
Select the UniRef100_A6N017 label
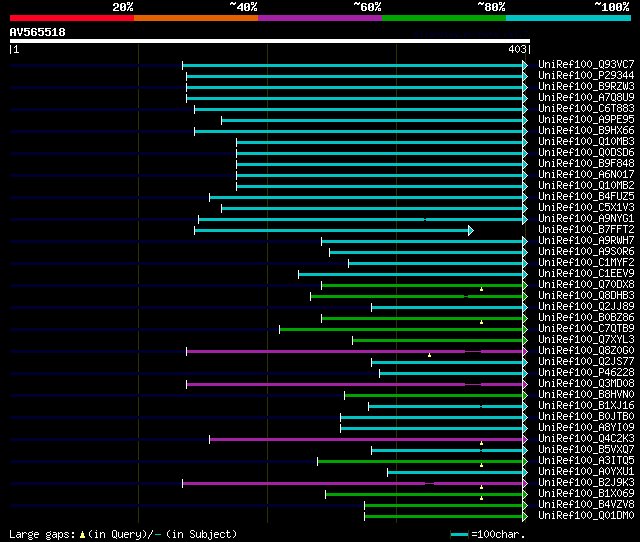(586, 175)
